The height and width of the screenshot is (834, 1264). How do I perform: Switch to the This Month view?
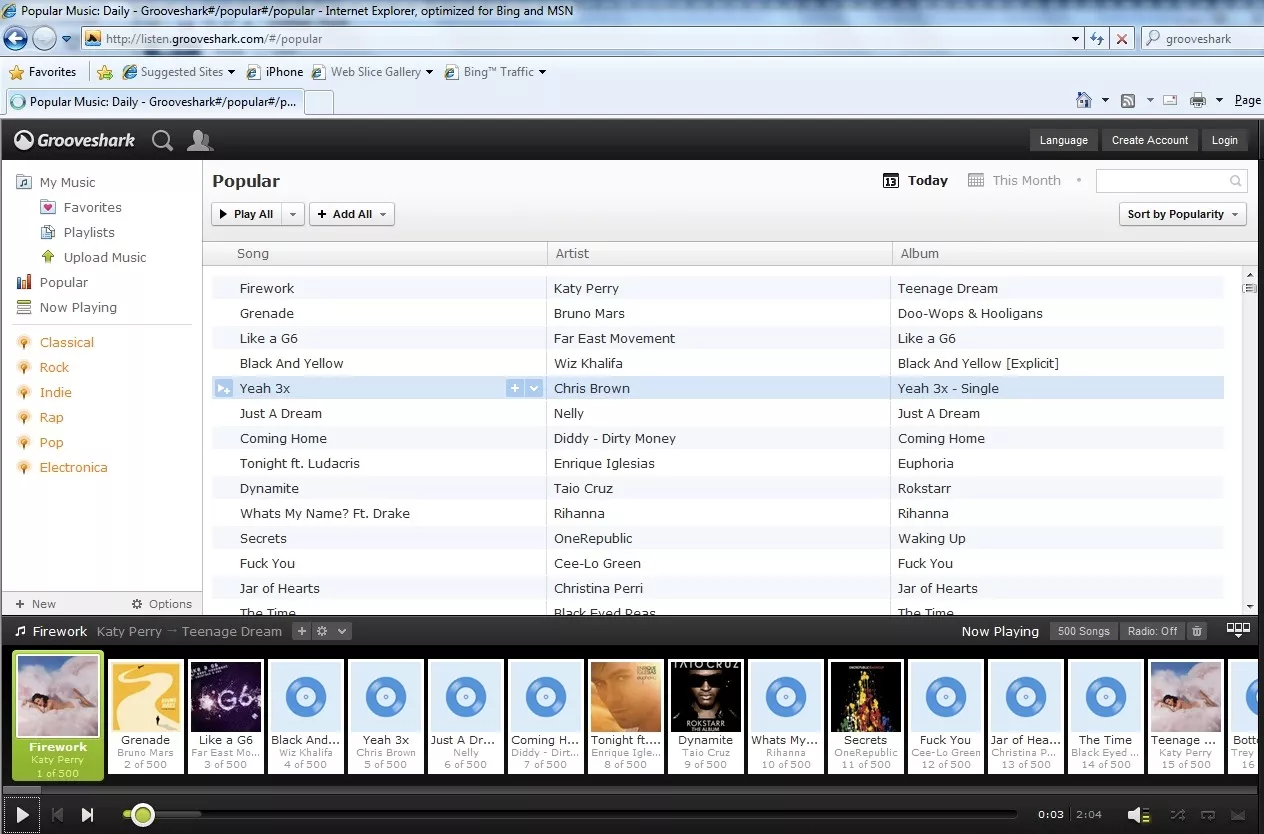click(1015, 181)
